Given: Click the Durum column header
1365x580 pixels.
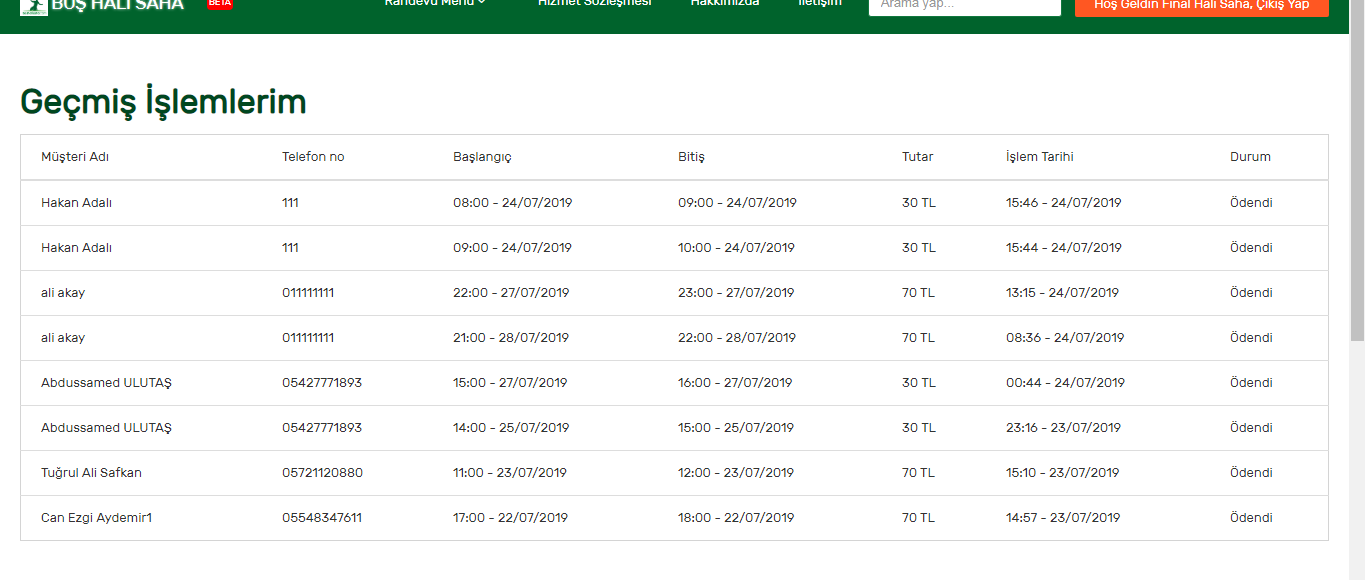Looking at the screenshot, I should tap(1250, 157).
